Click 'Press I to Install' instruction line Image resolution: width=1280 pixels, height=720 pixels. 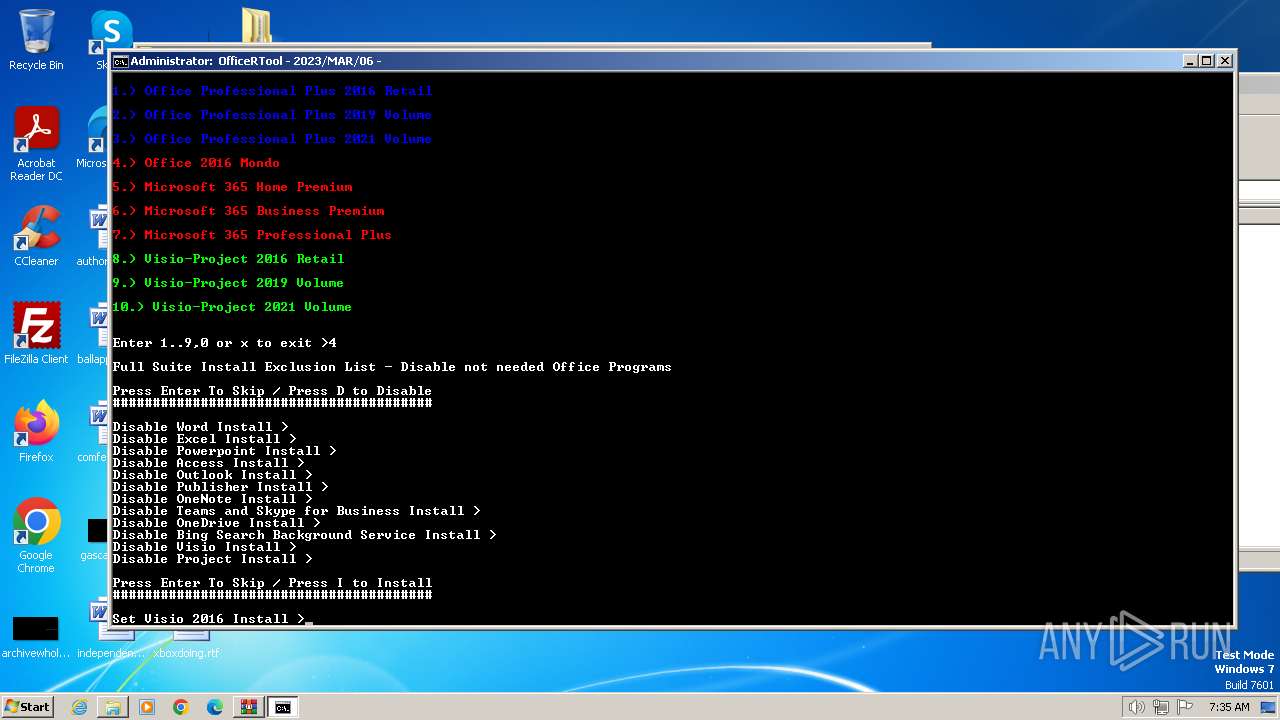tap(272, 583)
